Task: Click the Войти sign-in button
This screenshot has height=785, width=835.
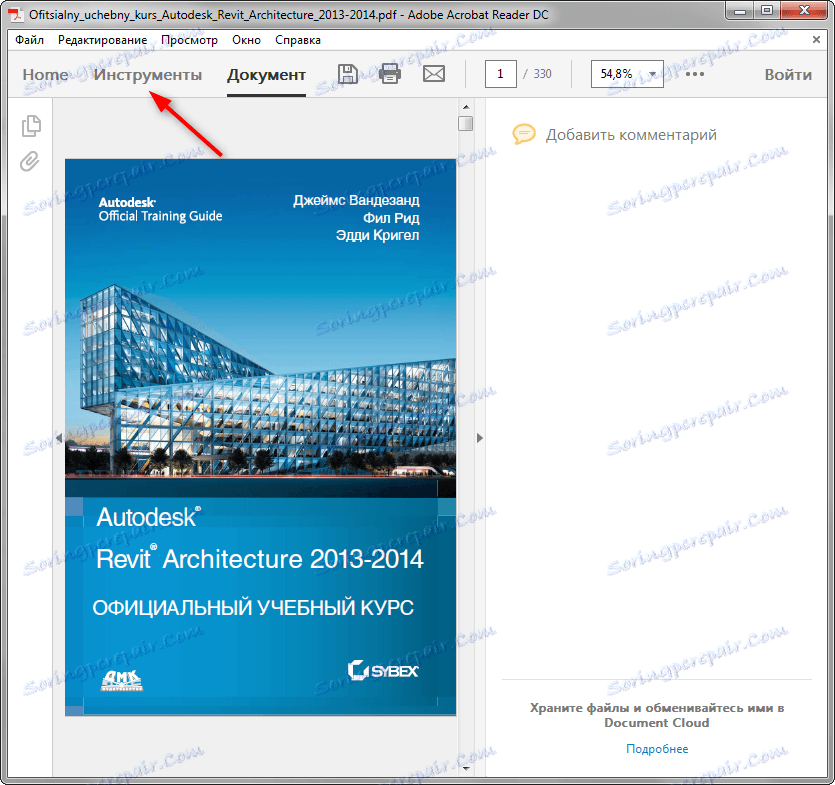Action: pos(788,75)
